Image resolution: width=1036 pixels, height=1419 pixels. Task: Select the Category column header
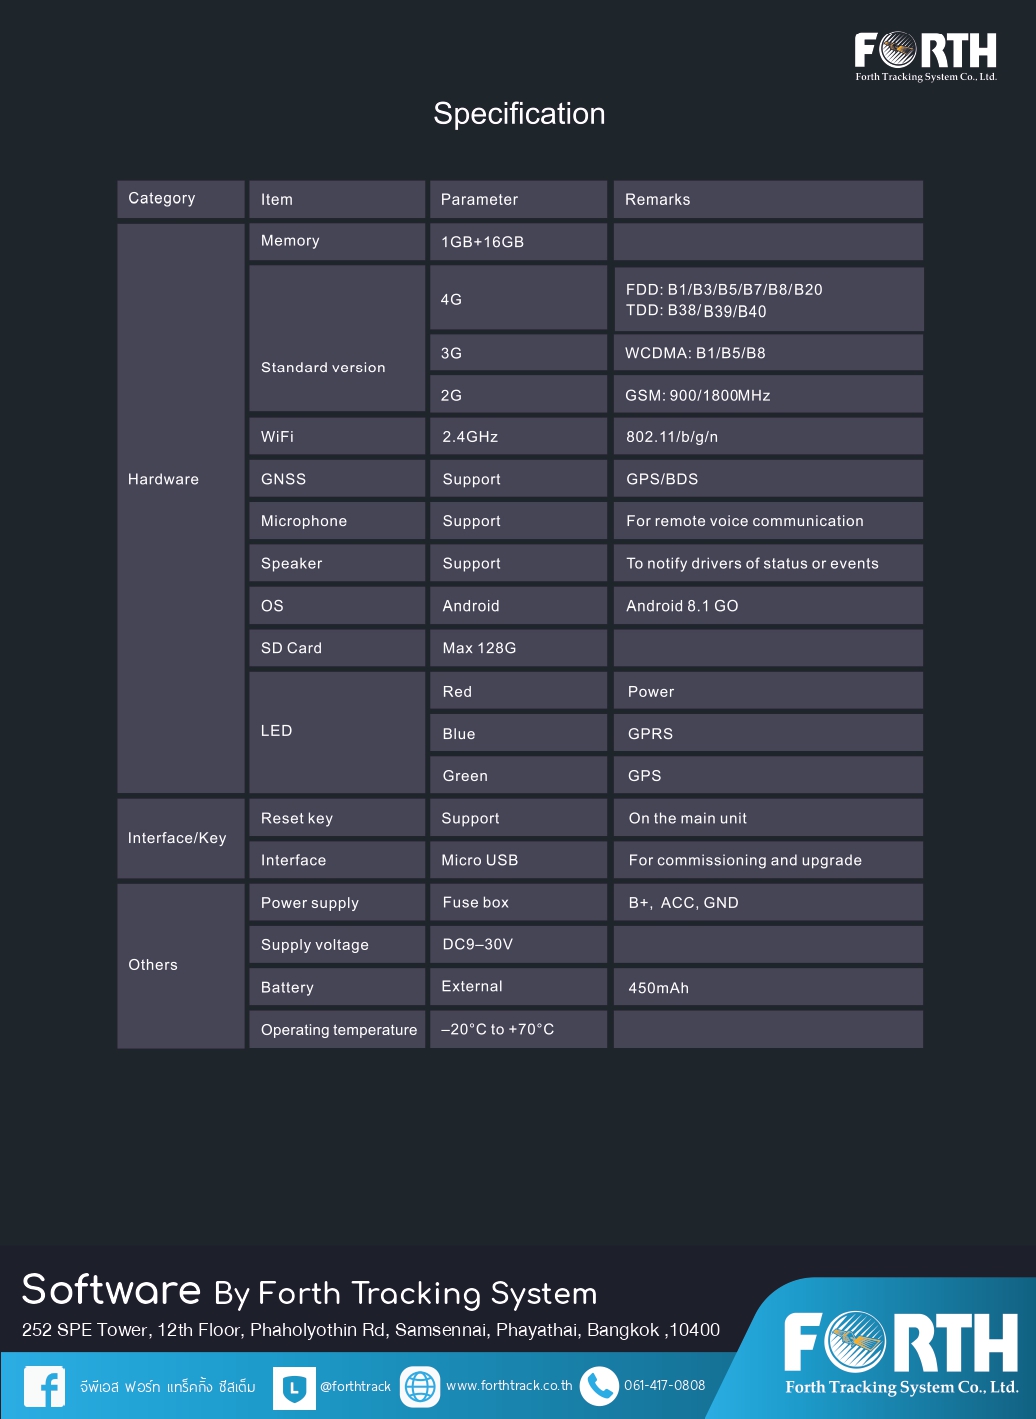click(181, 199)
